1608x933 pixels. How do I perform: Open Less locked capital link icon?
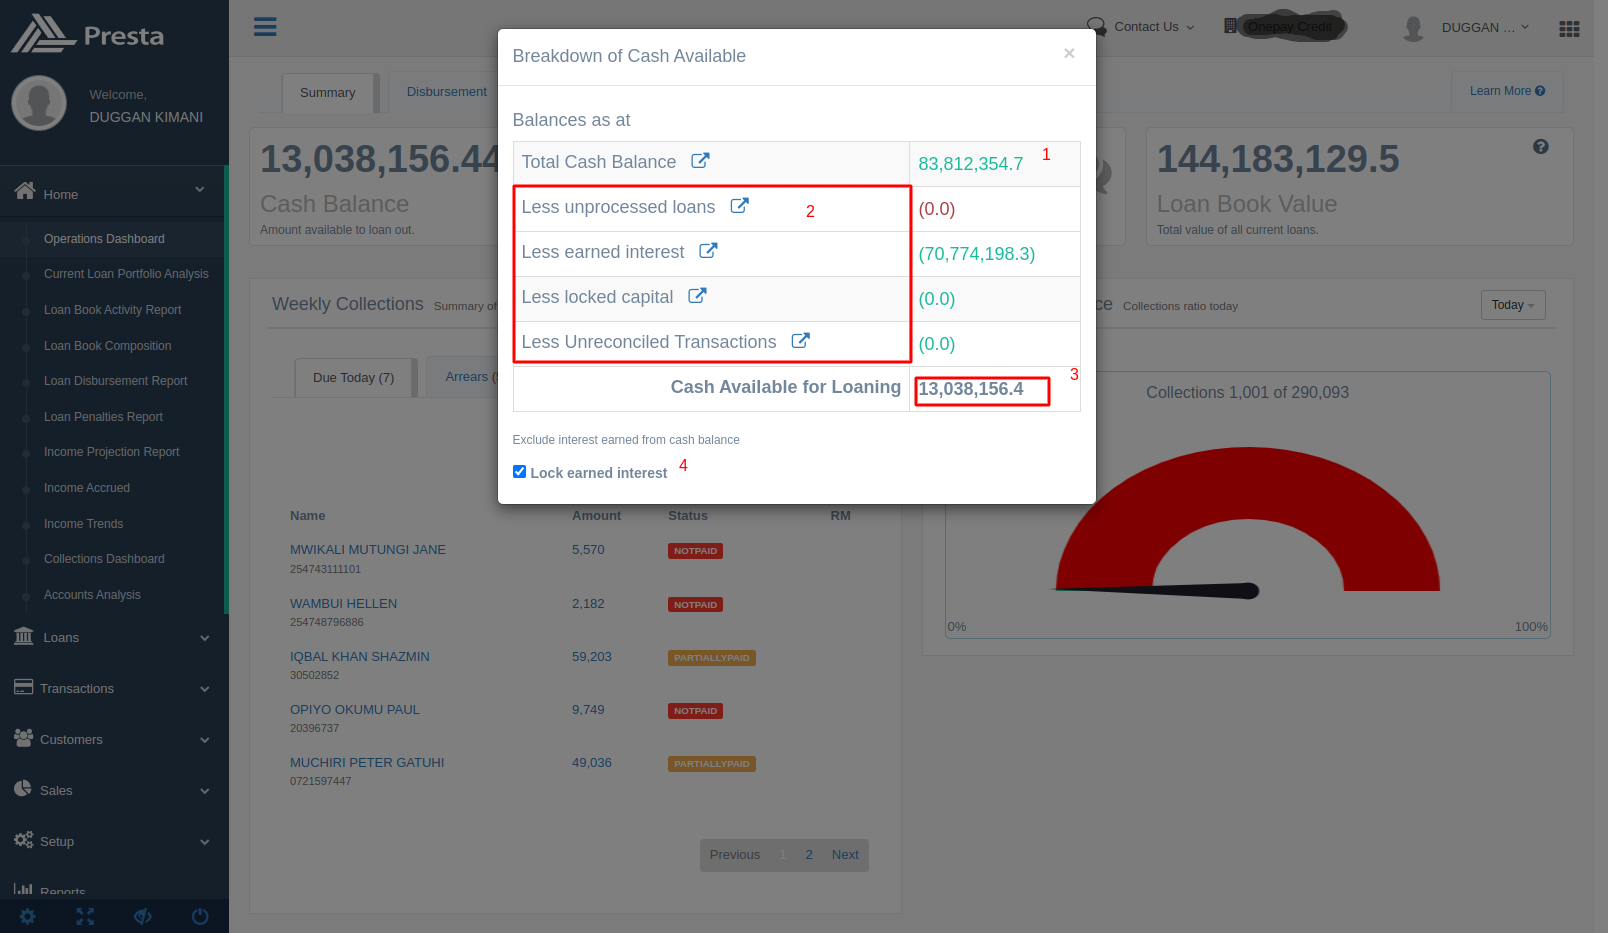697,296
